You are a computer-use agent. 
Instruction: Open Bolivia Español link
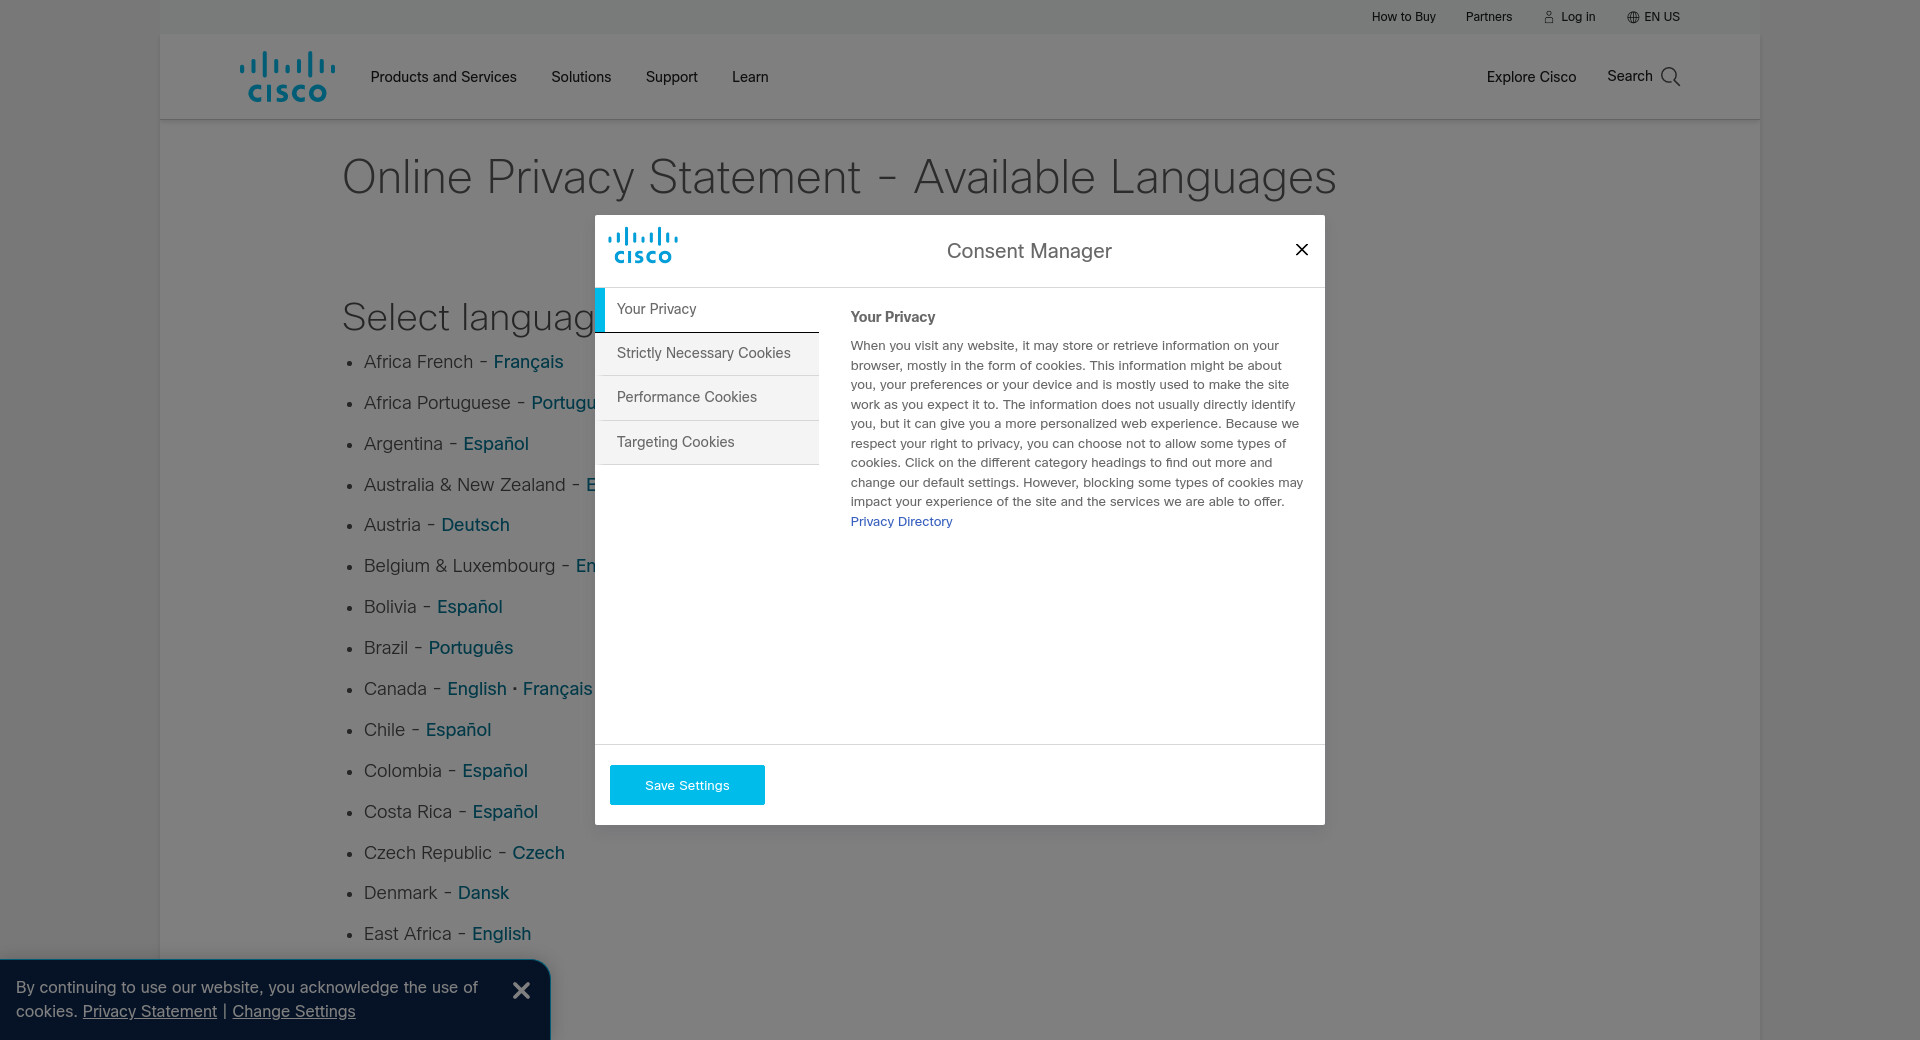click(470, 607)
